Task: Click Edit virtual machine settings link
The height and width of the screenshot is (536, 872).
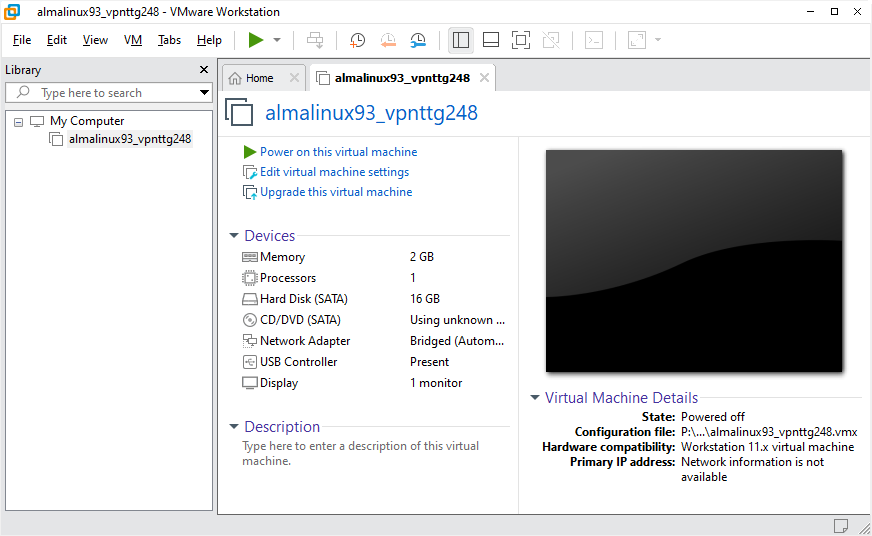Action: pos(334,172)
